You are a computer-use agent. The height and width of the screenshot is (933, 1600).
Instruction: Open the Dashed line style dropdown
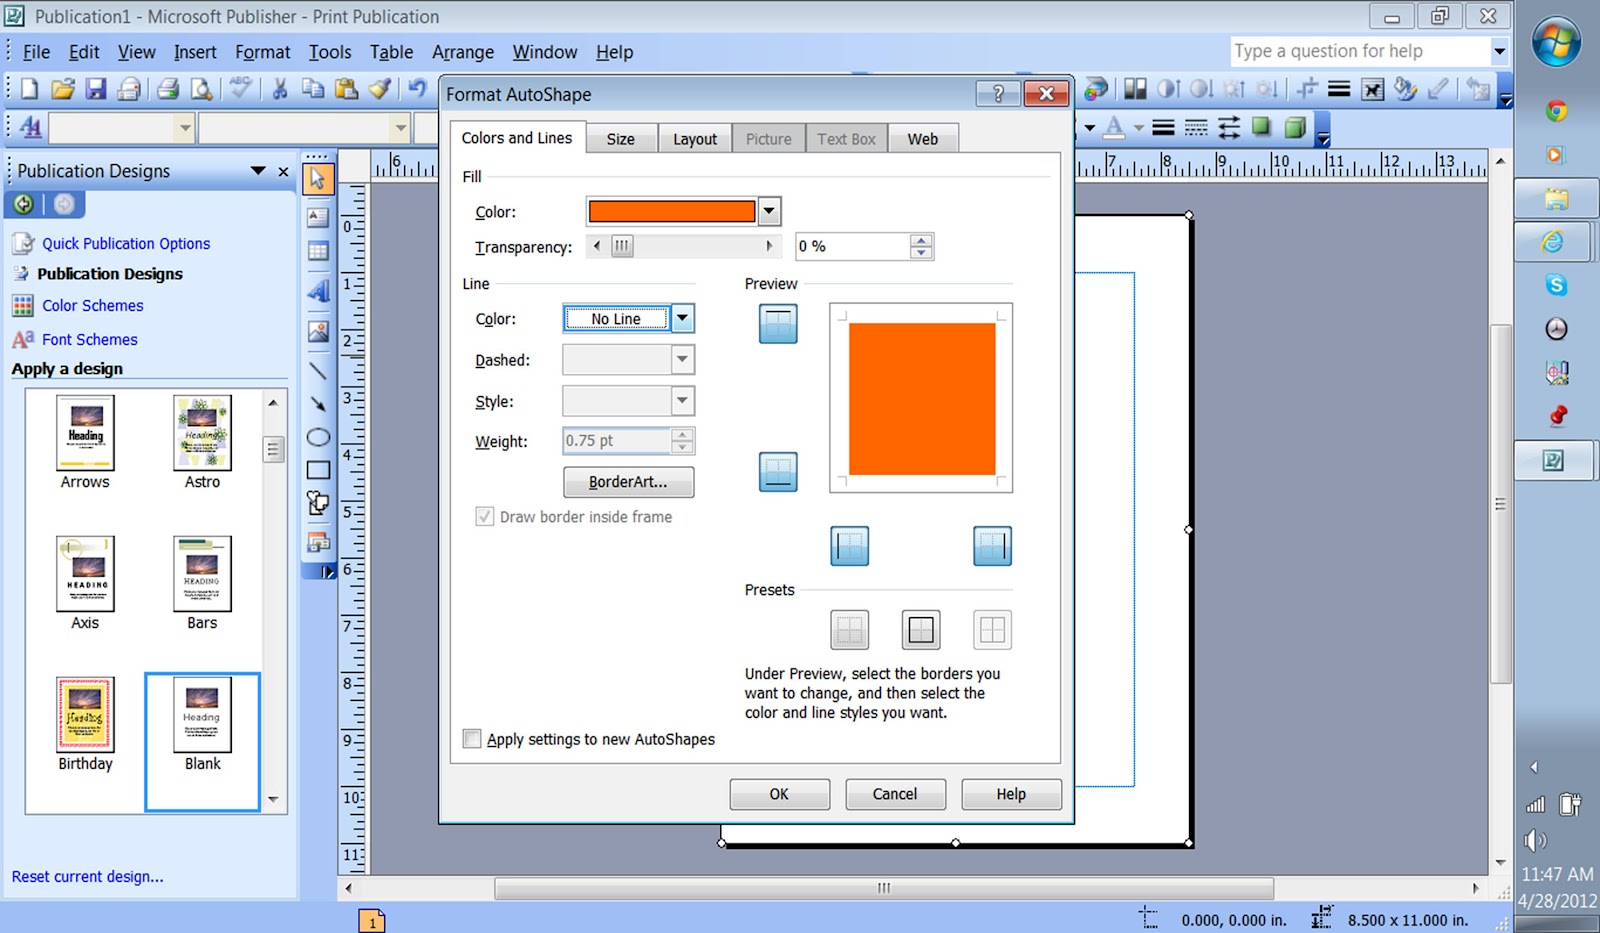681,360
